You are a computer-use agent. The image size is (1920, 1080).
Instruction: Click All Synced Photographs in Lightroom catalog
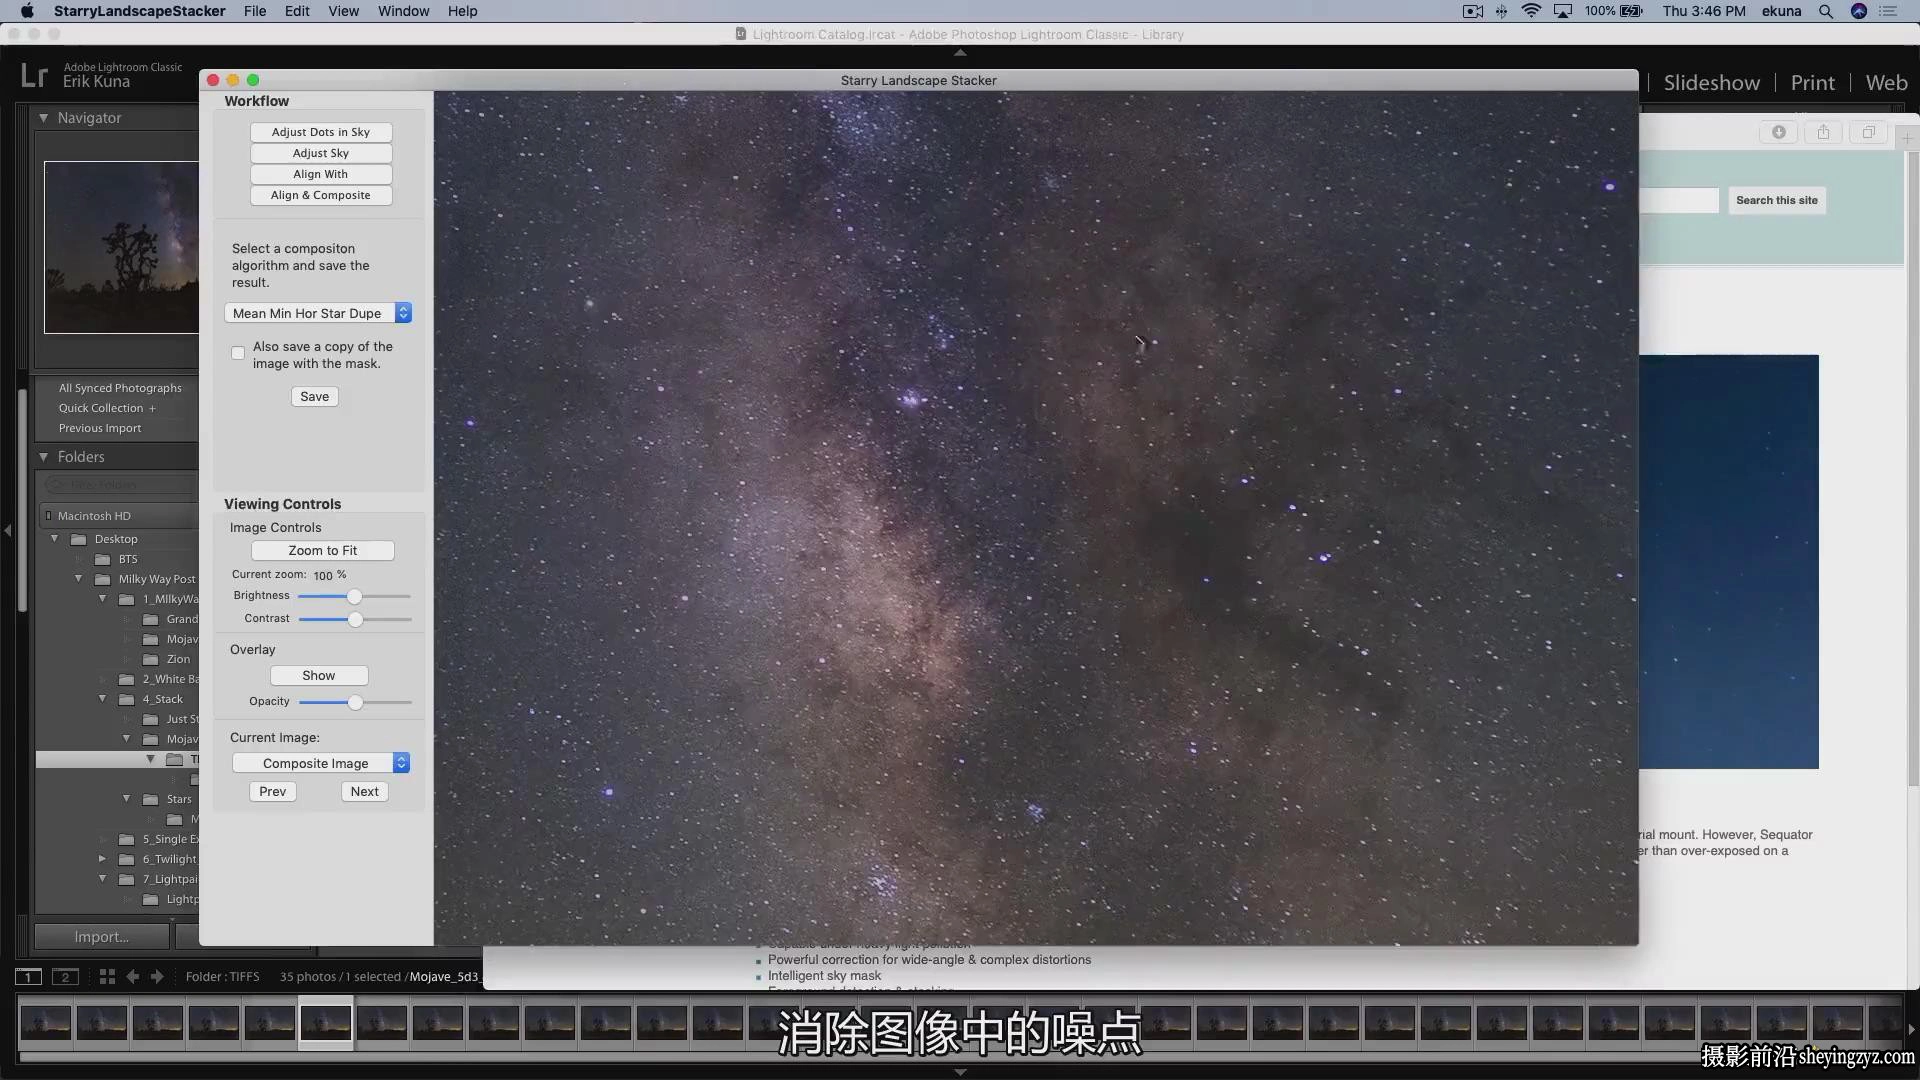(120, 388)
